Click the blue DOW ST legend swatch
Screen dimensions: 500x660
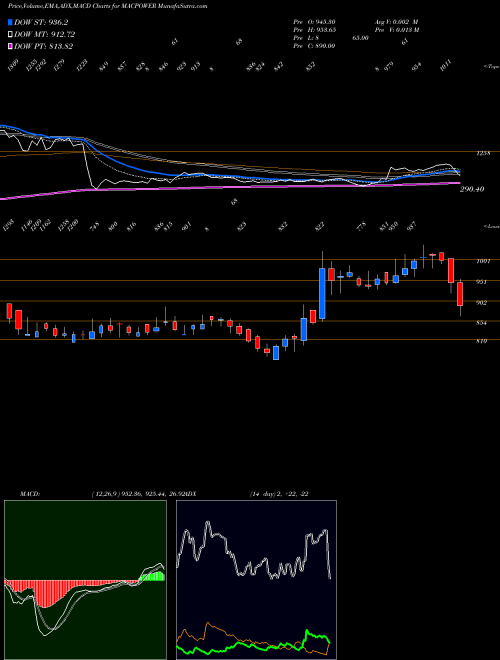[x=10, y=23]
